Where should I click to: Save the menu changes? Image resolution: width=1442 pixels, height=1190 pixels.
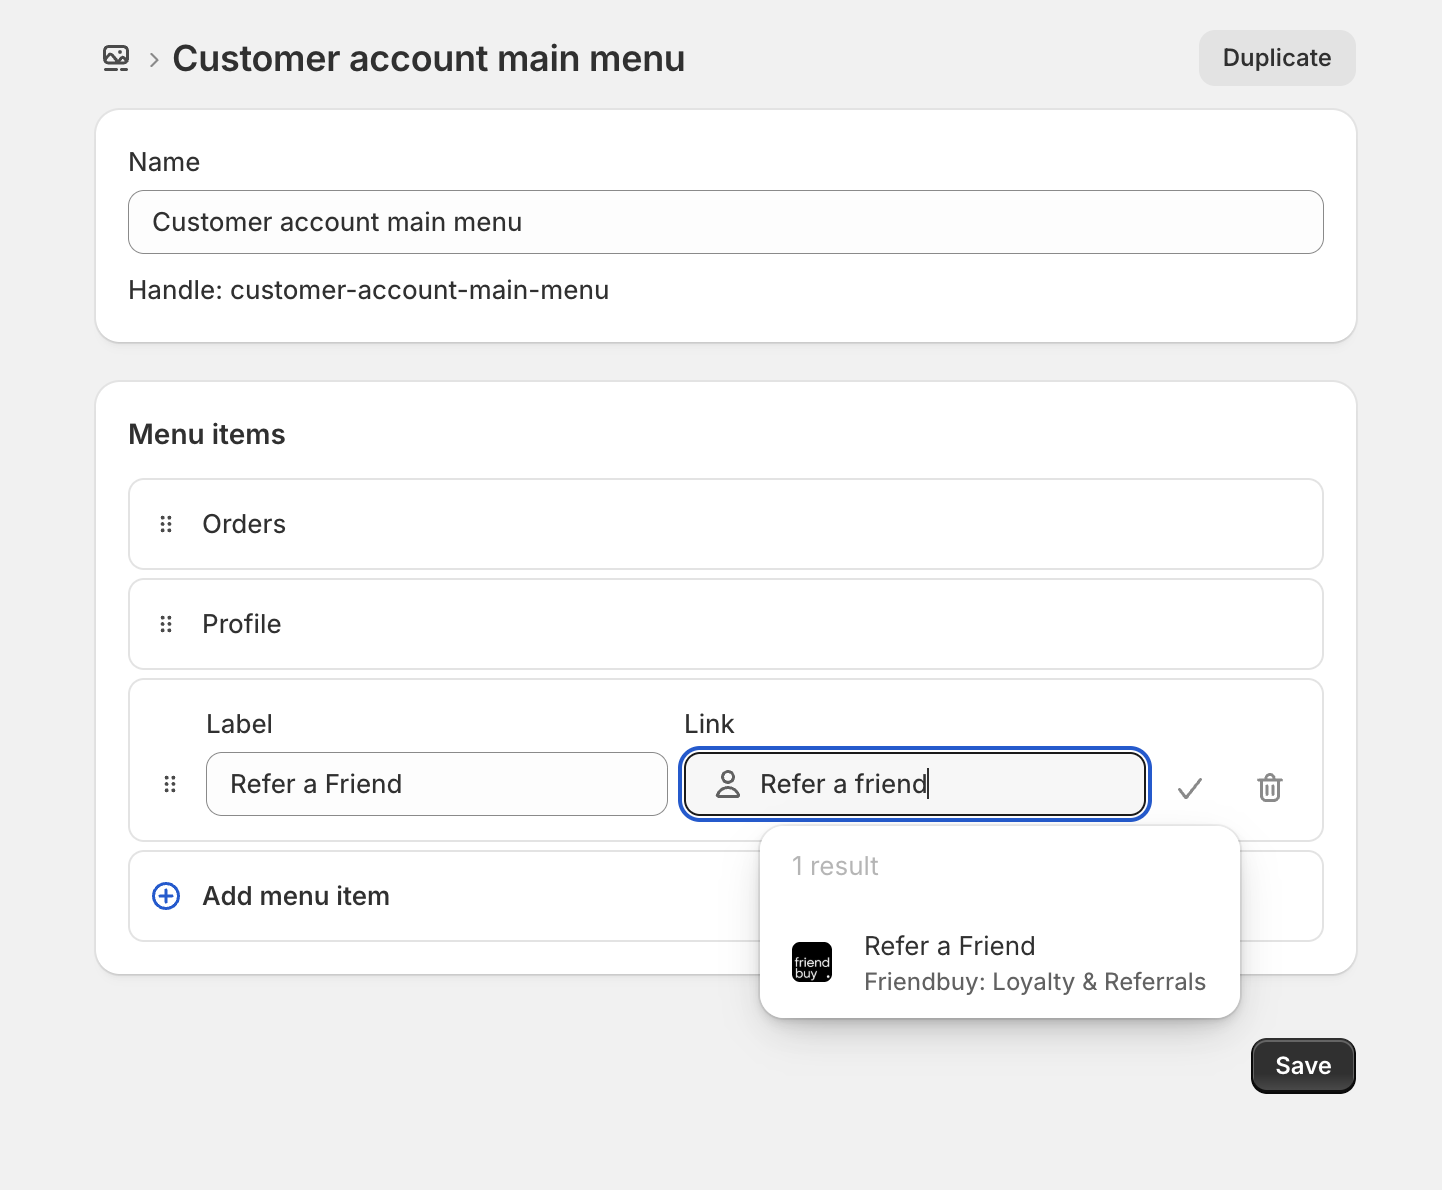click(x=1303, y=1066)
